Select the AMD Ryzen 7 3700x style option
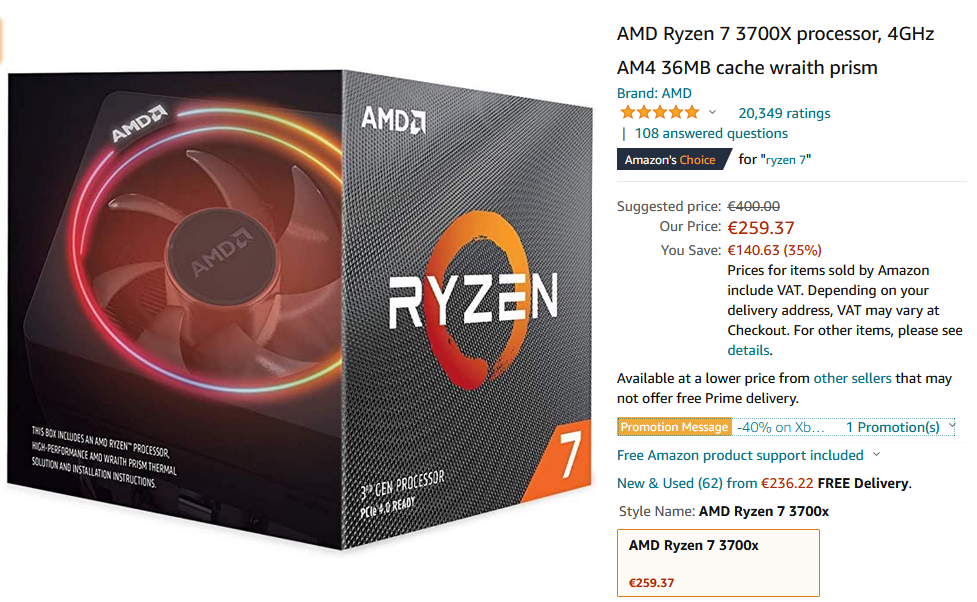Viewport: 977px width, 602px height. [718, 563]
